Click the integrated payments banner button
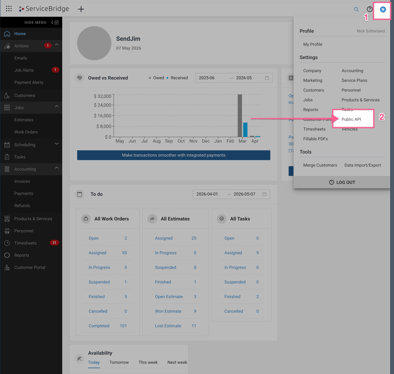Screen dimensions: 394x374 174,155
